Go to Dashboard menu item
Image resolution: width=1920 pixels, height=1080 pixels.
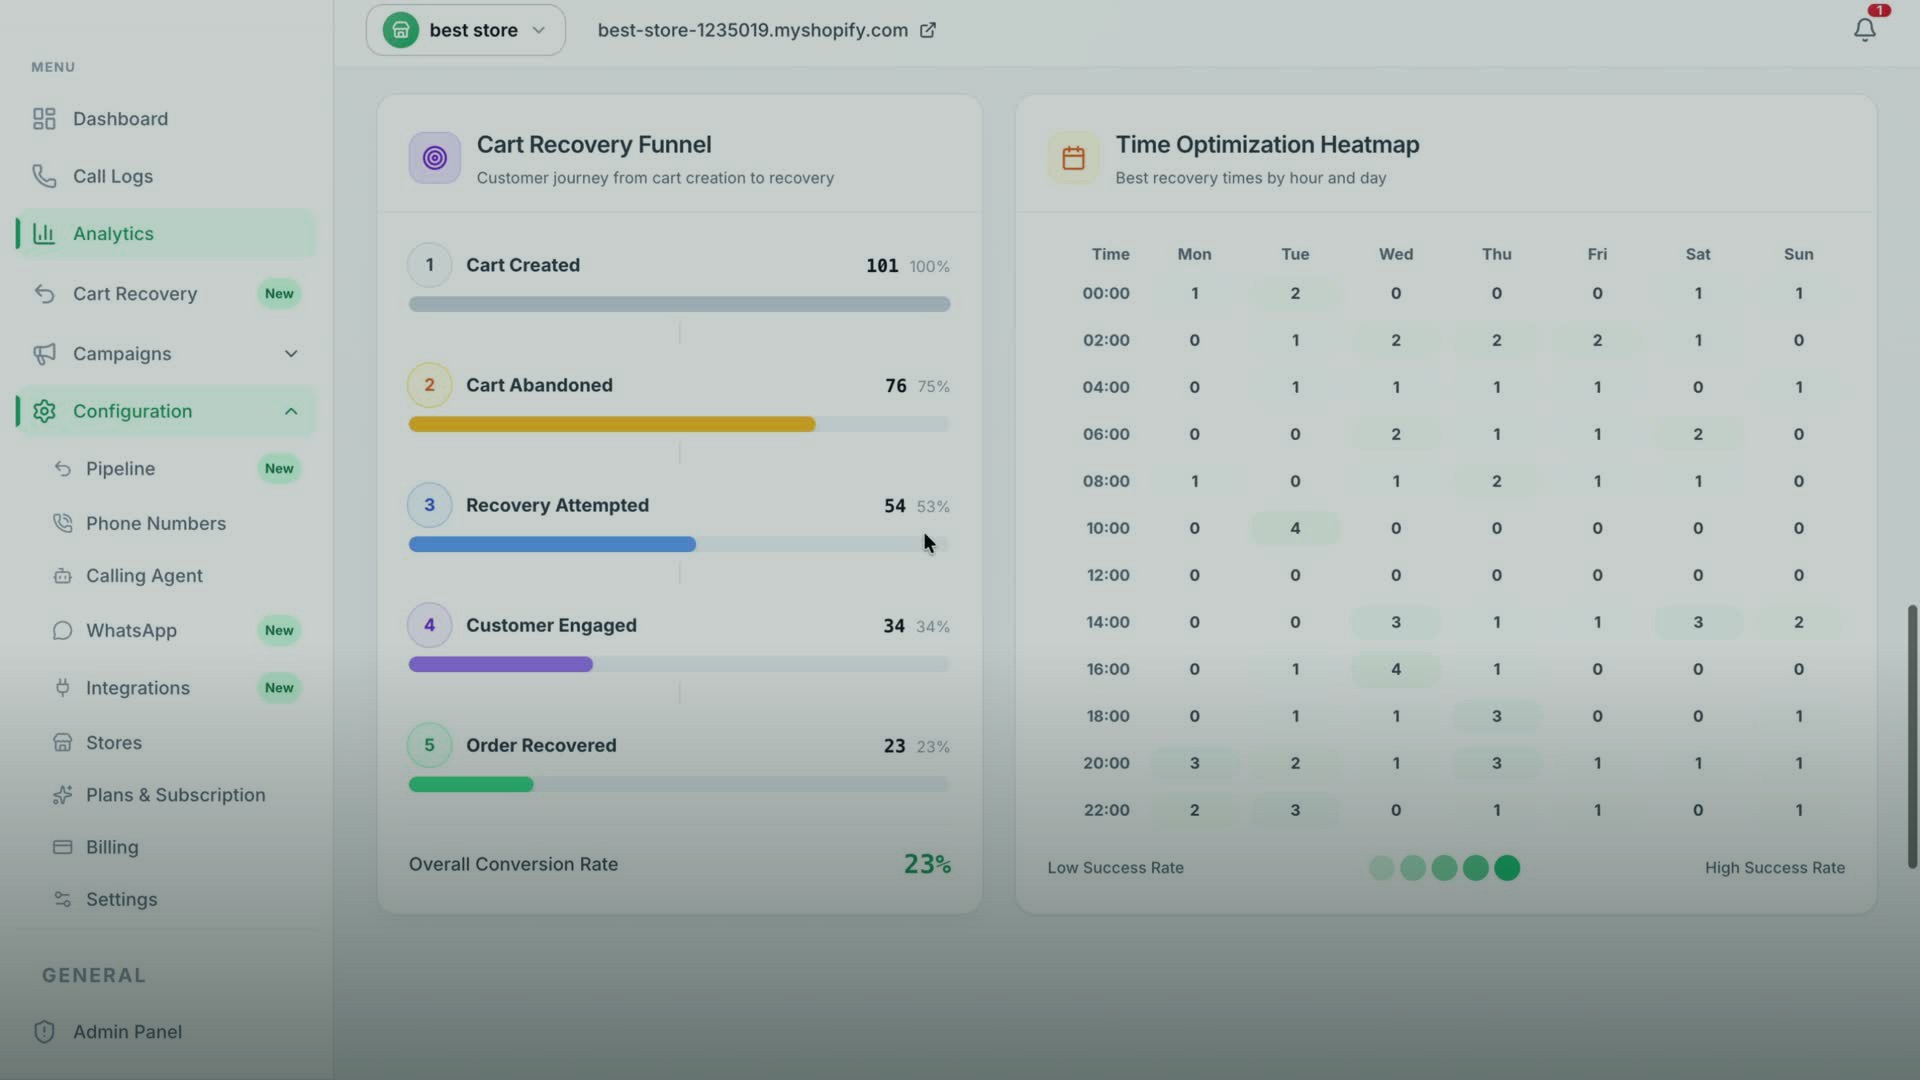click(165, 119)
